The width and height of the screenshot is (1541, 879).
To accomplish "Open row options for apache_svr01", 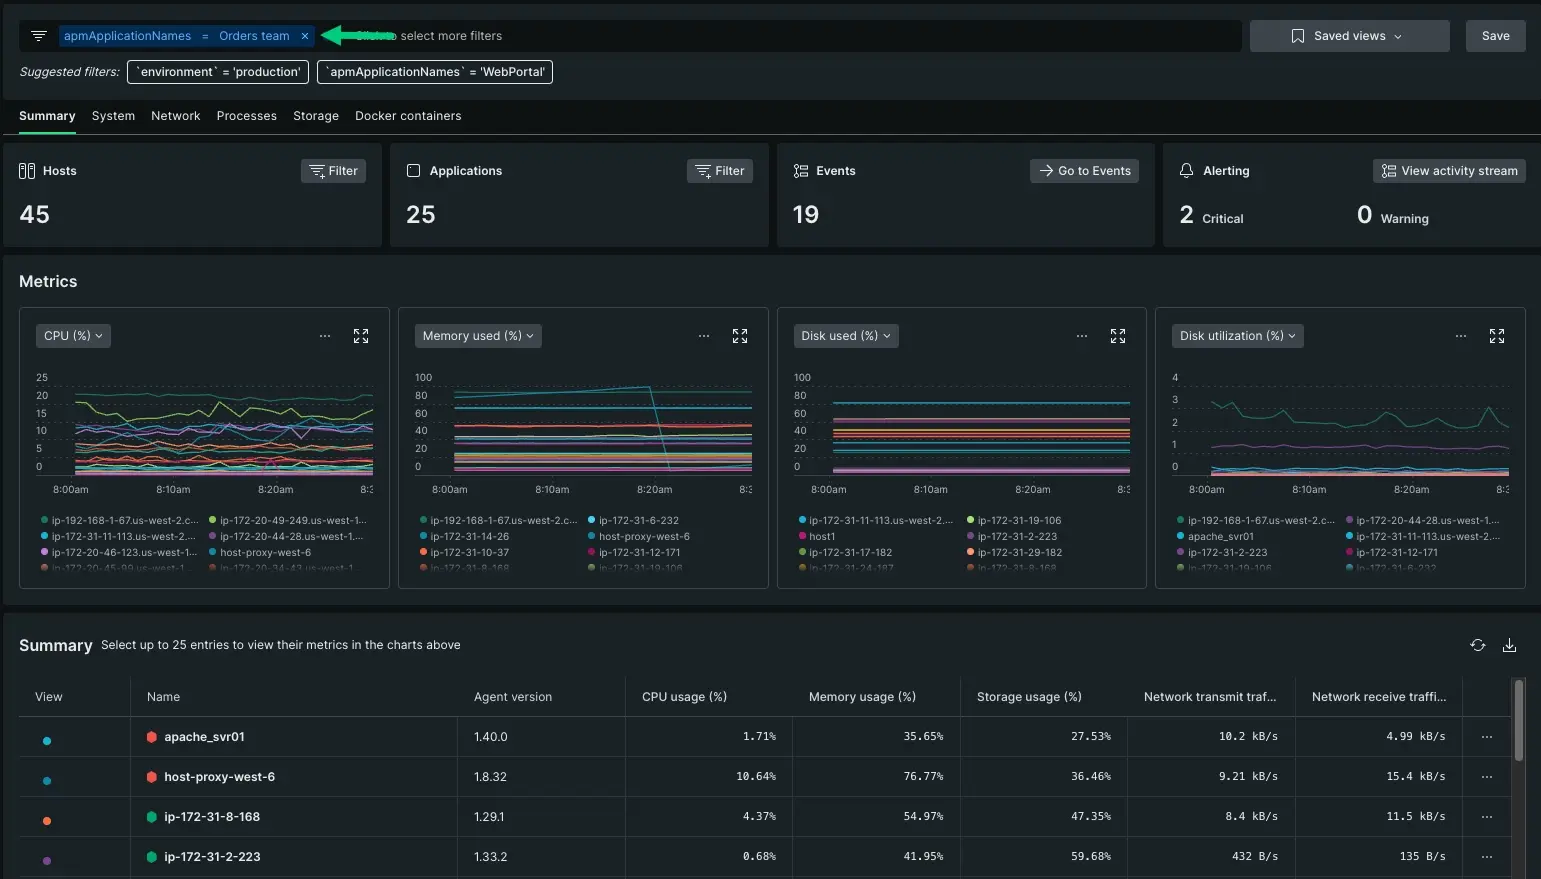I will 1487,737.
